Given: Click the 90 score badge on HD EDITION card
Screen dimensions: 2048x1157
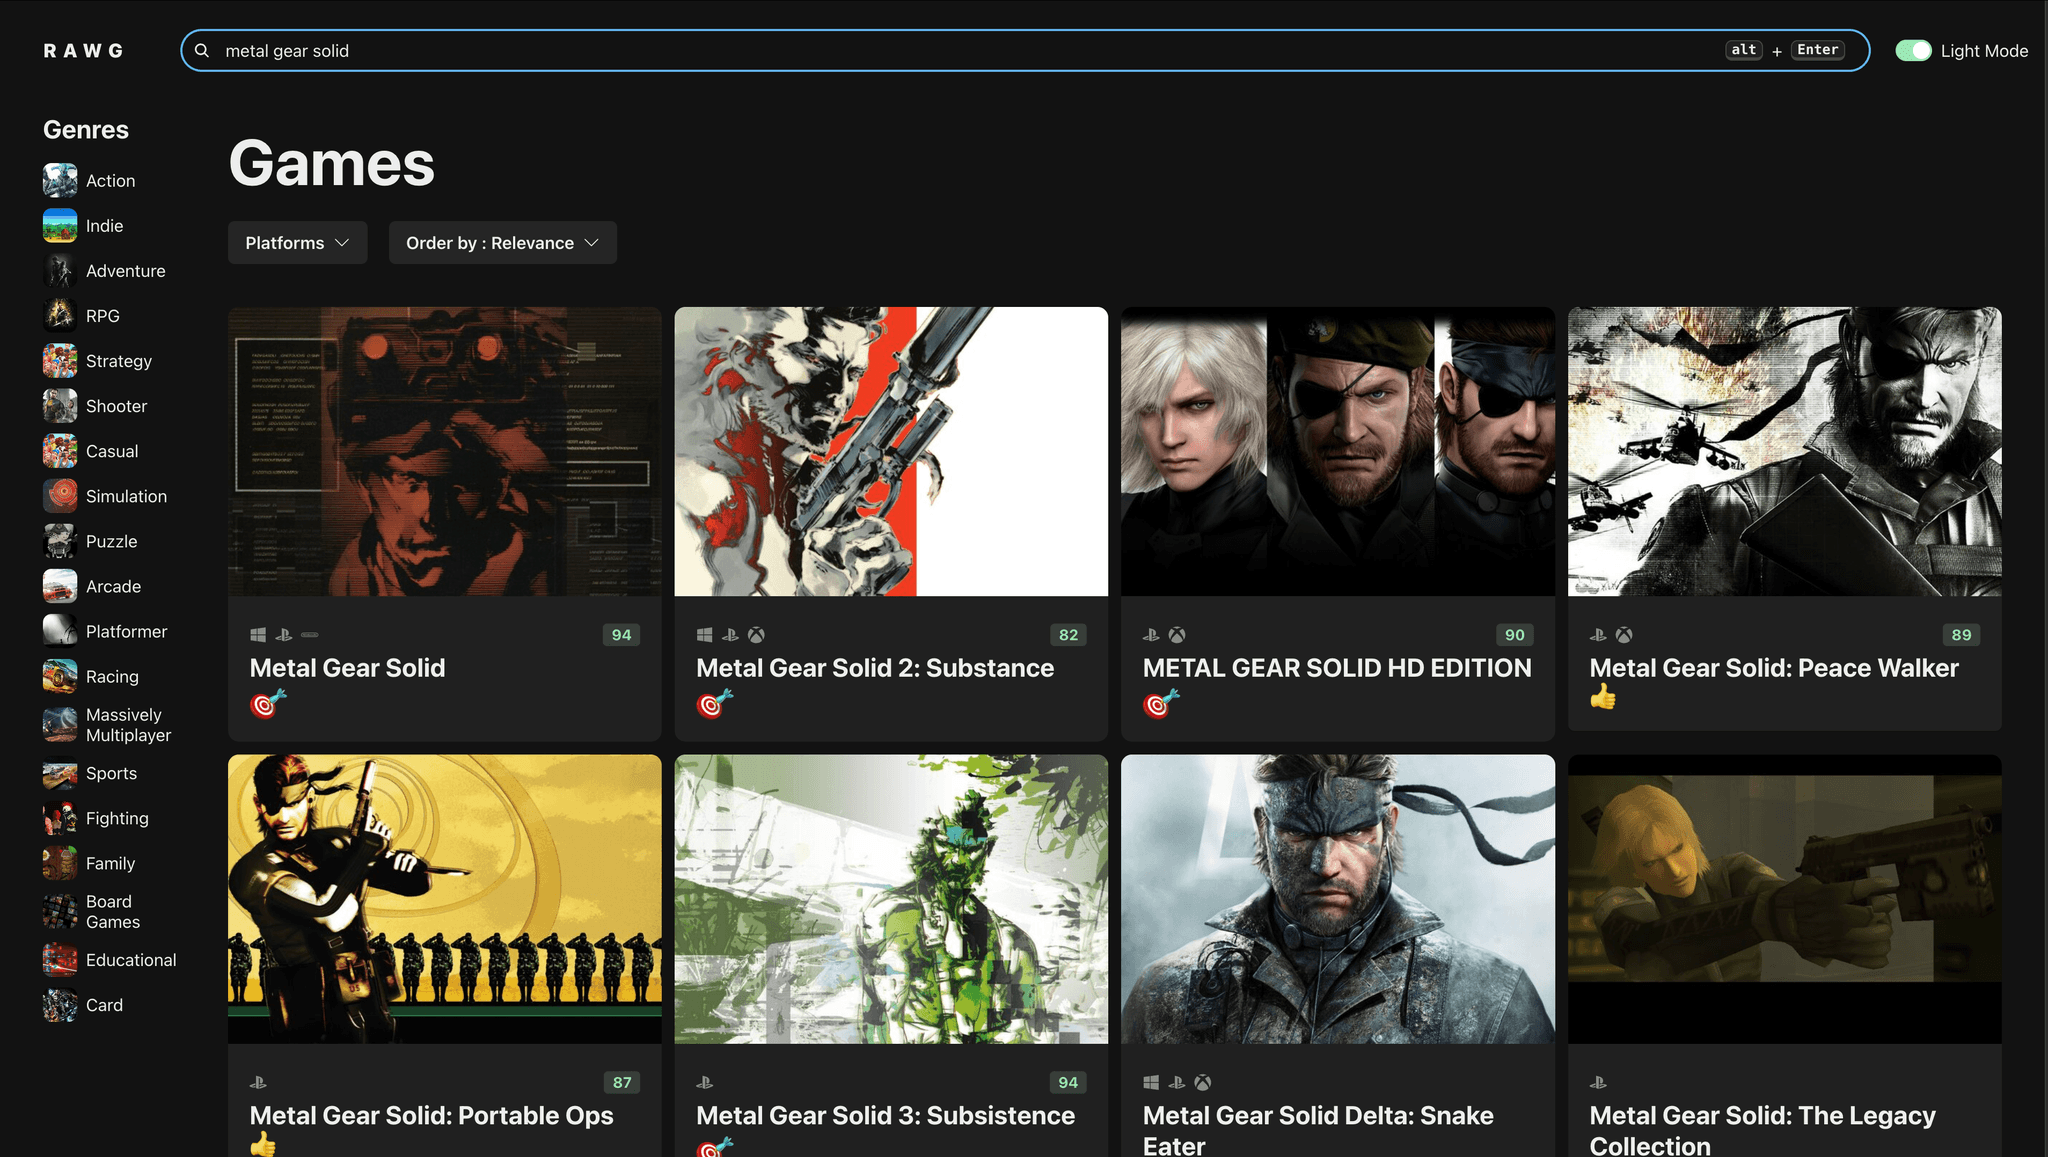Looking at the screenshot, I should [1515, 635].
